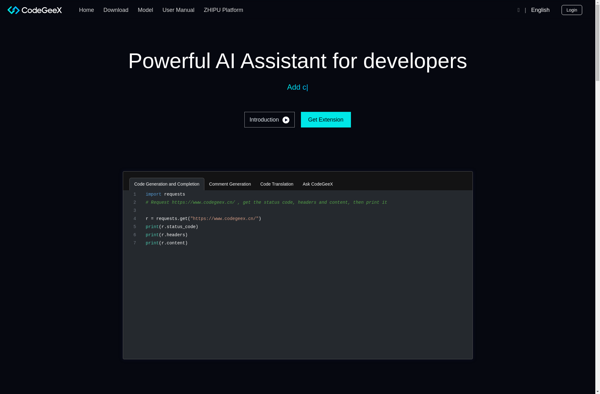This screenshot has height=394, width=600.
Task: Click the animated 'Add c' subtitle text
Action: pos(297,87)
